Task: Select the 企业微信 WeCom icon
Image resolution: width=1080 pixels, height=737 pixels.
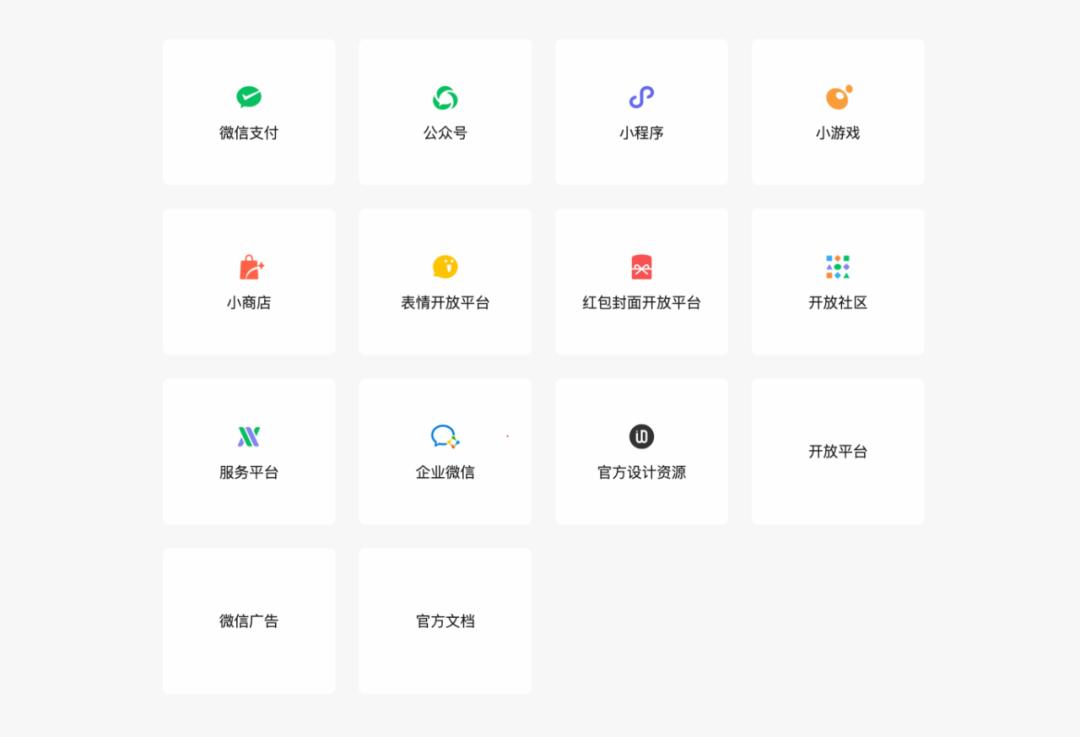Action: (x=444, y=437)
